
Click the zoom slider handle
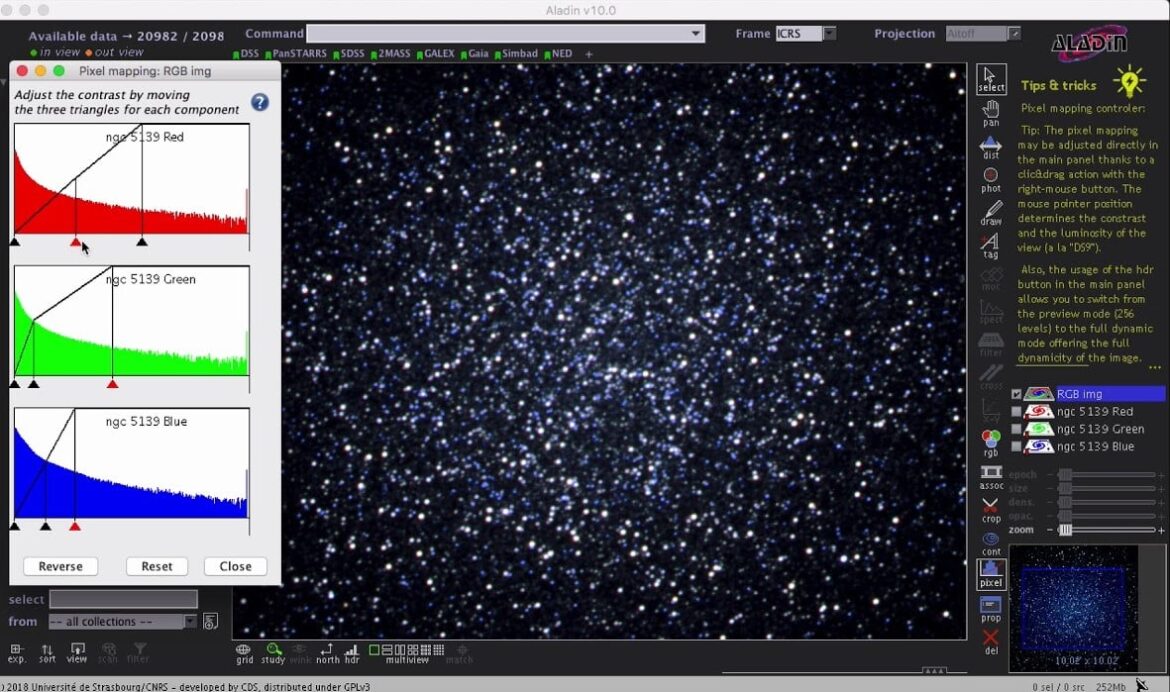point(1066,530)
